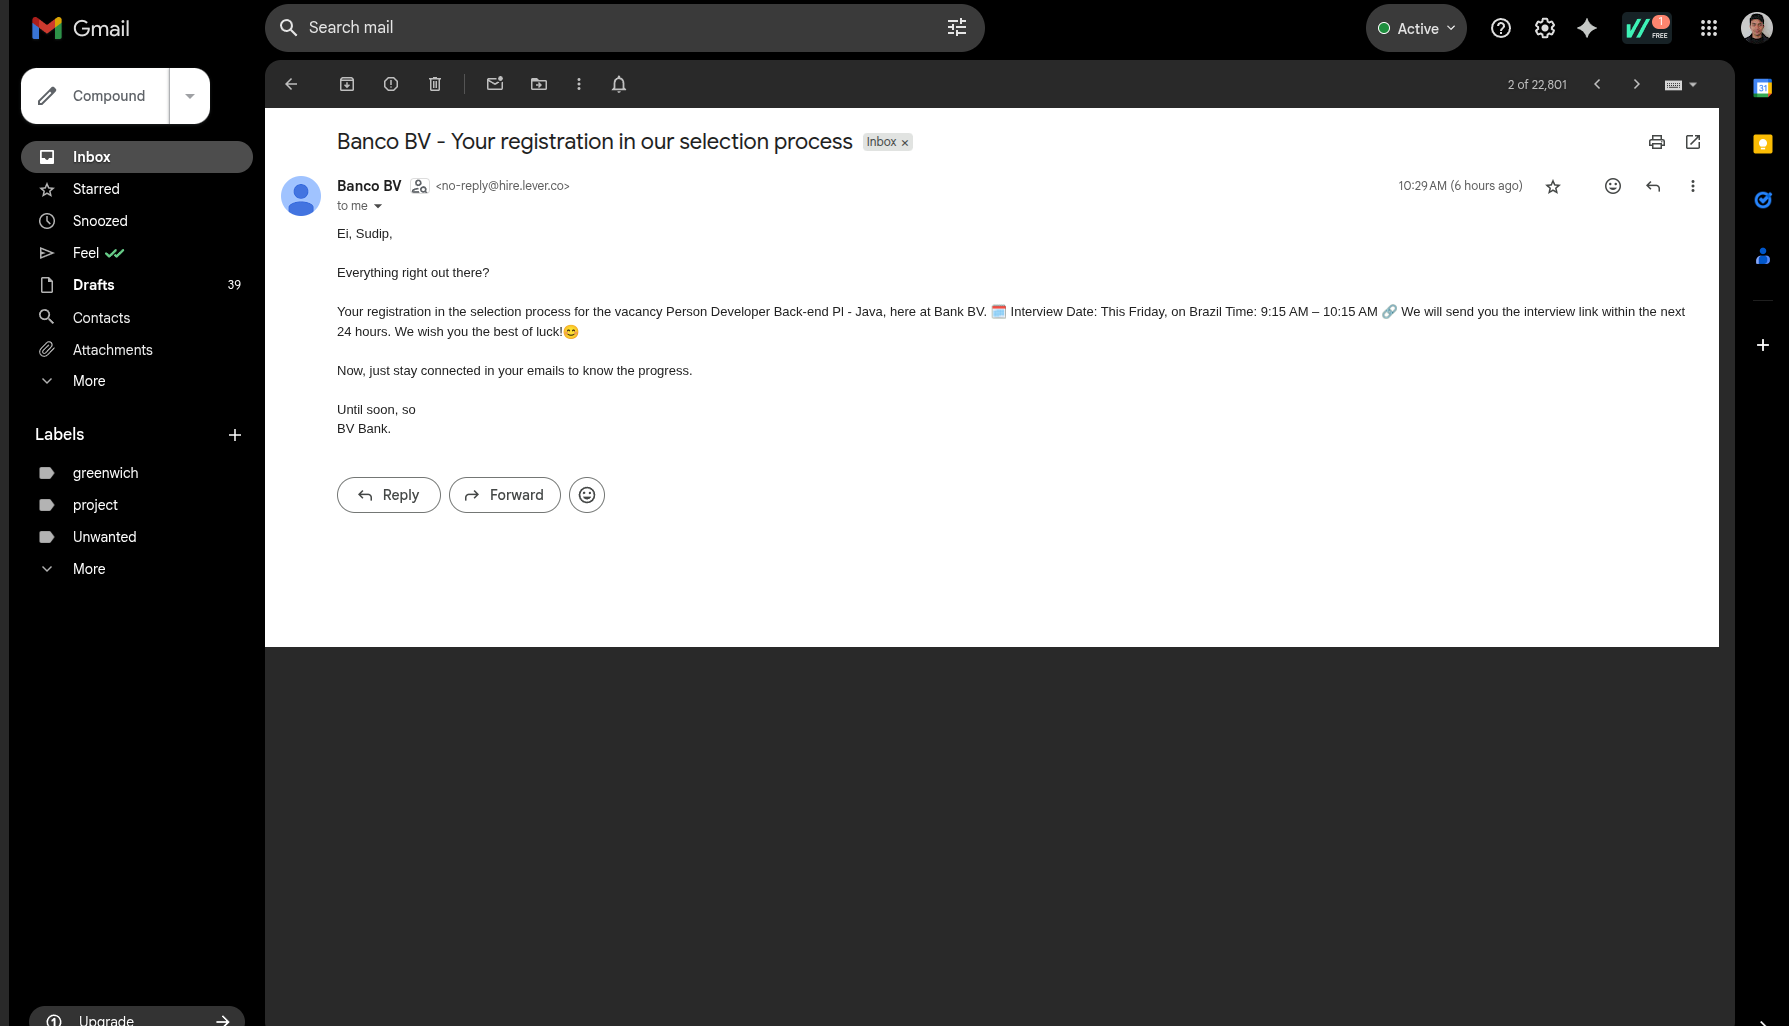Open the Feel folder

(x=137, y=253)
